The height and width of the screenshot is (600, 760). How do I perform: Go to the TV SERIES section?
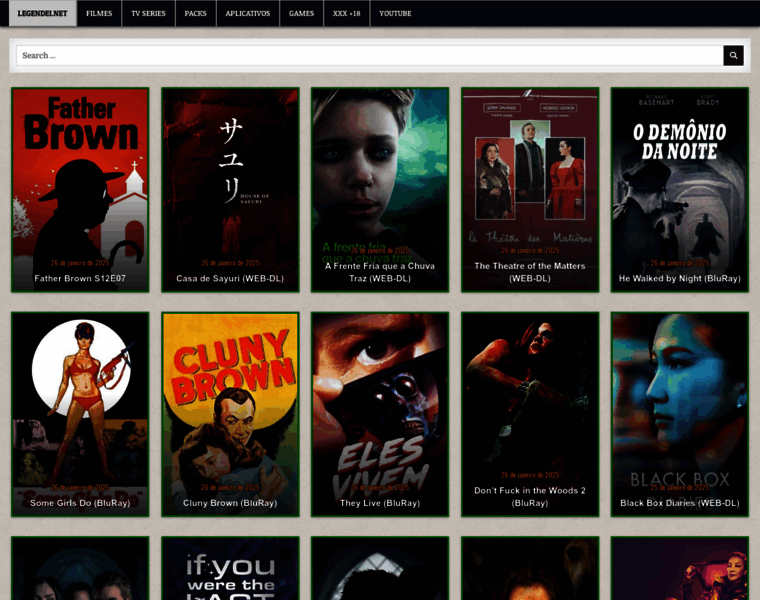(148, 14)
